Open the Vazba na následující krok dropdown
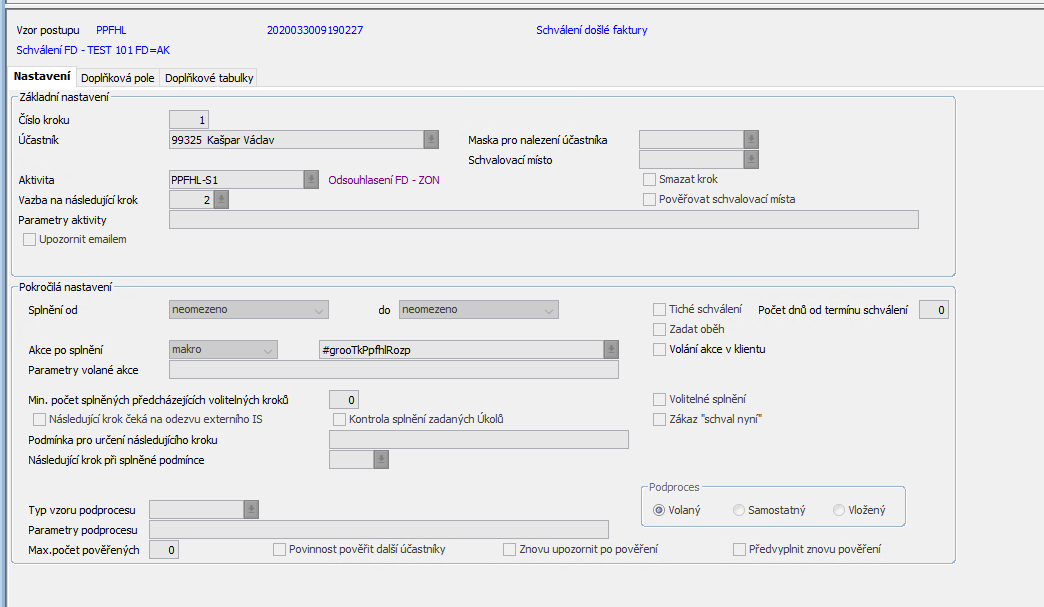The image size is (1044, 607). (x=221, y=200)
